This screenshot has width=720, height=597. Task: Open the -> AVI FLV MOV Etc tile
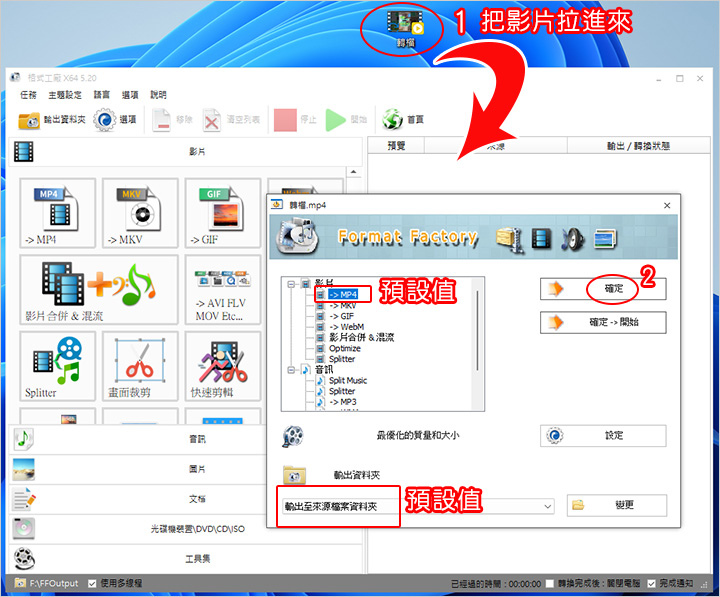coord(223,290)
